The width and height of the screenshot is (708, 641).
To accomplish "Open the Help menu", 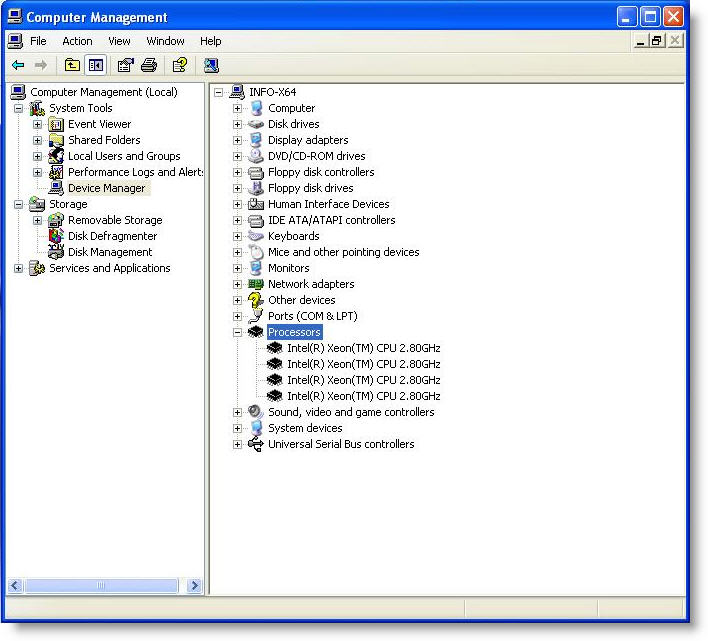I will (210, 41).
